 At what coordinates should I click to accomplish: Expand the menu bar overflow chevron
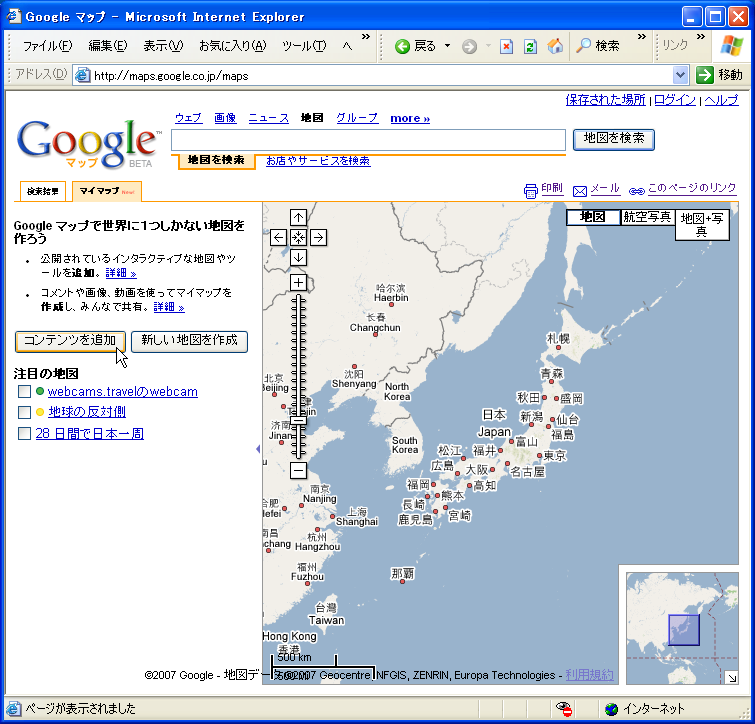click(x=366, y=37)
